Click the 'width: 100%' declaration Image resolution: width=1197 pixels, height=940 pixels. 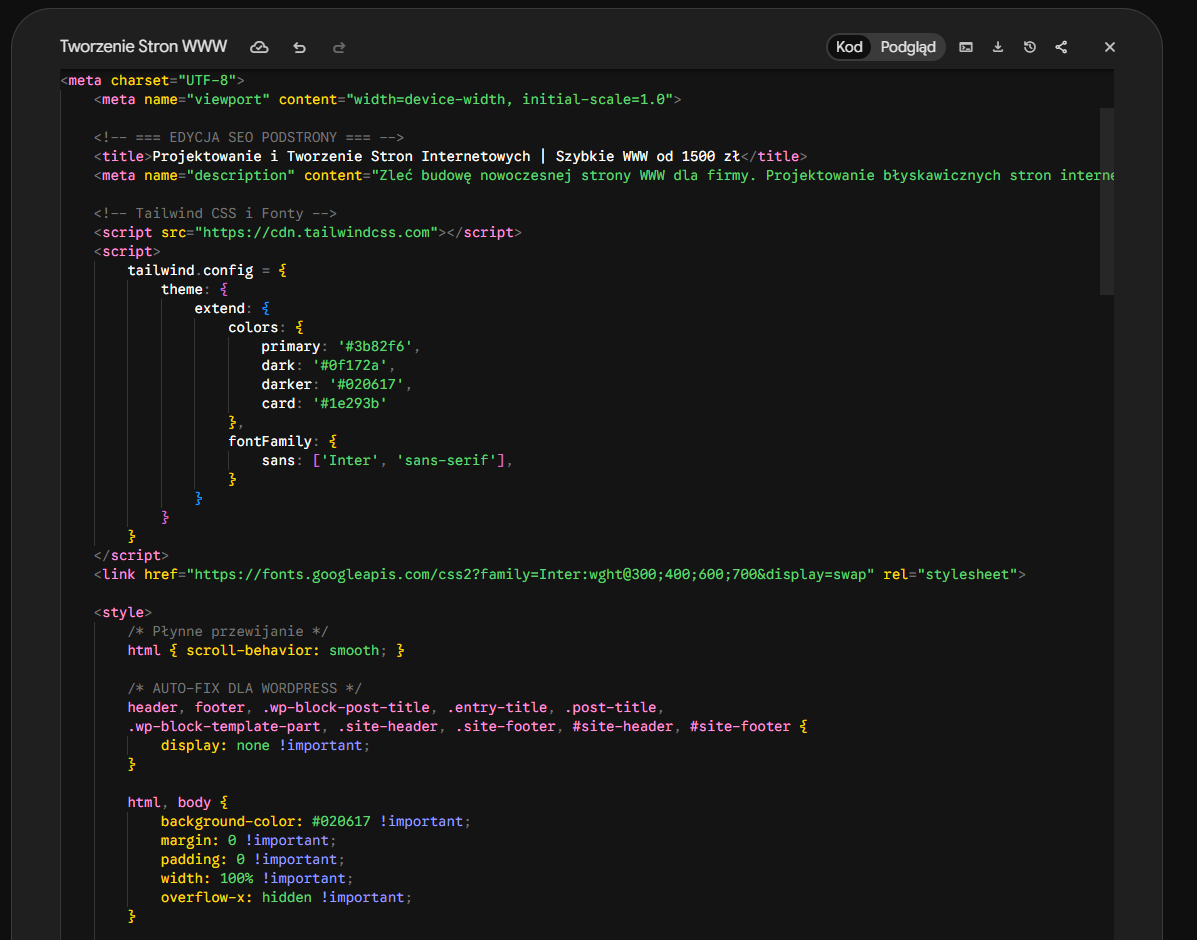point(257,878)
